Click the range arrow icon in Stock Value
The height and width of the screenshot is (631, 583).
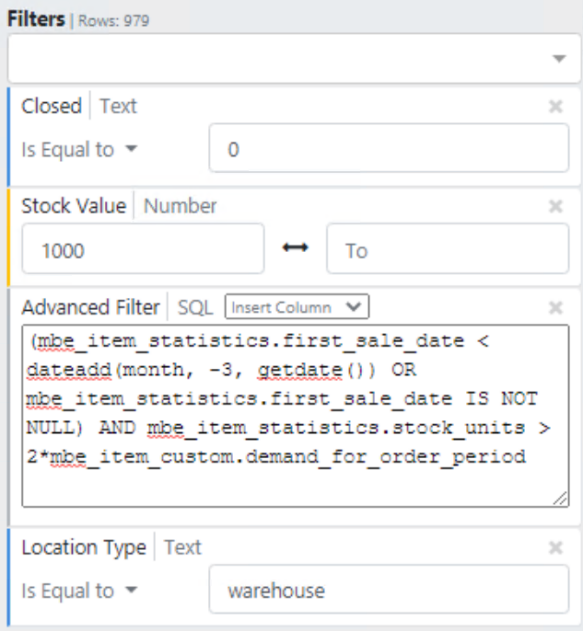295,247
